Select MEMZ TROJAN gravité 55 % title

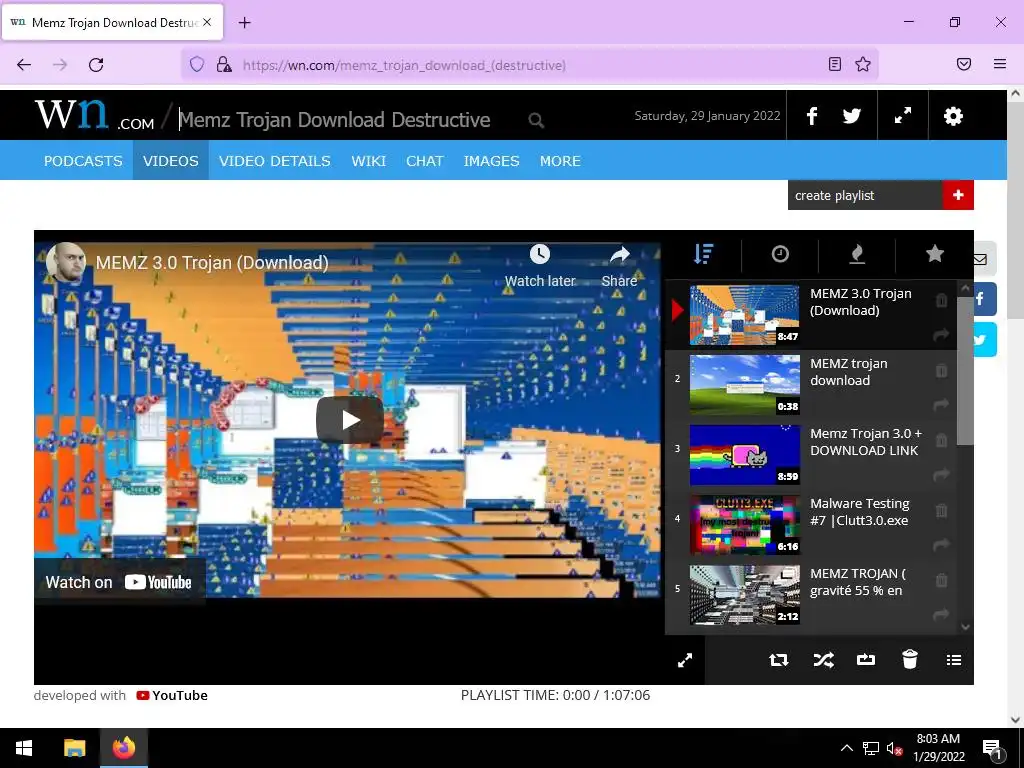[858, 582]
